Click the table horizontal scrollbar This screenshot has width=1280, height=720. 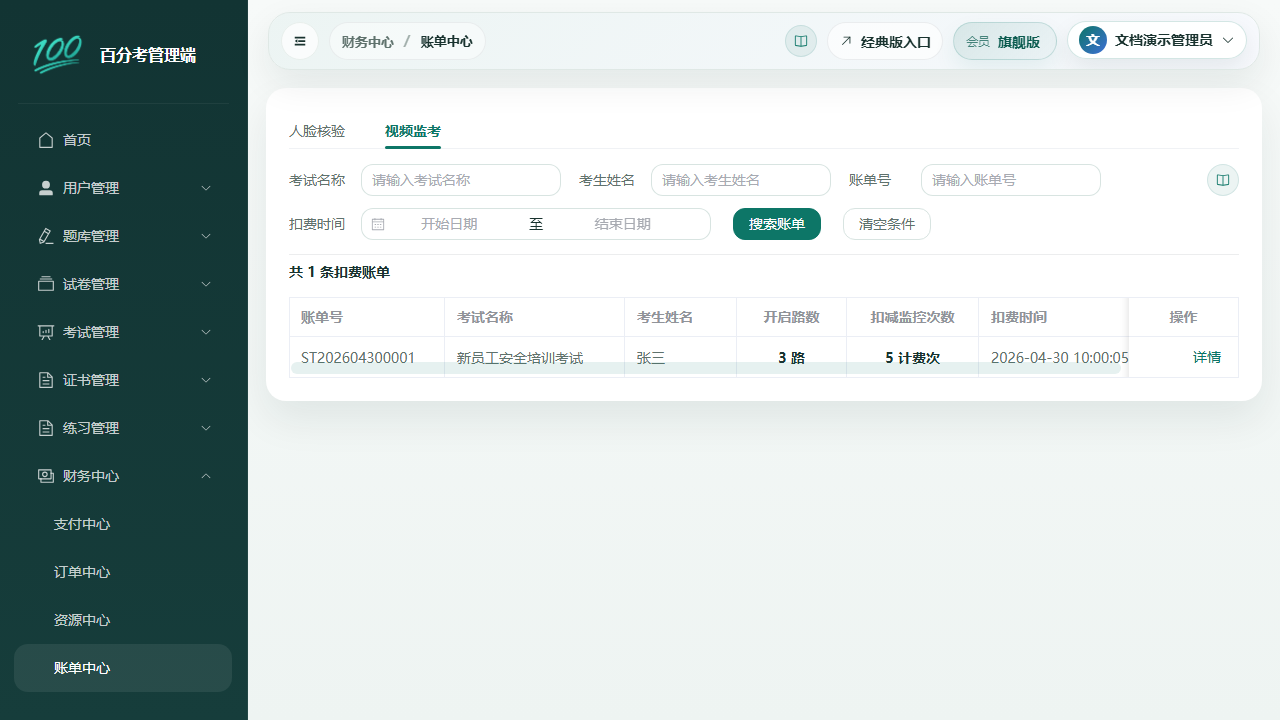[x=706, y=368]
